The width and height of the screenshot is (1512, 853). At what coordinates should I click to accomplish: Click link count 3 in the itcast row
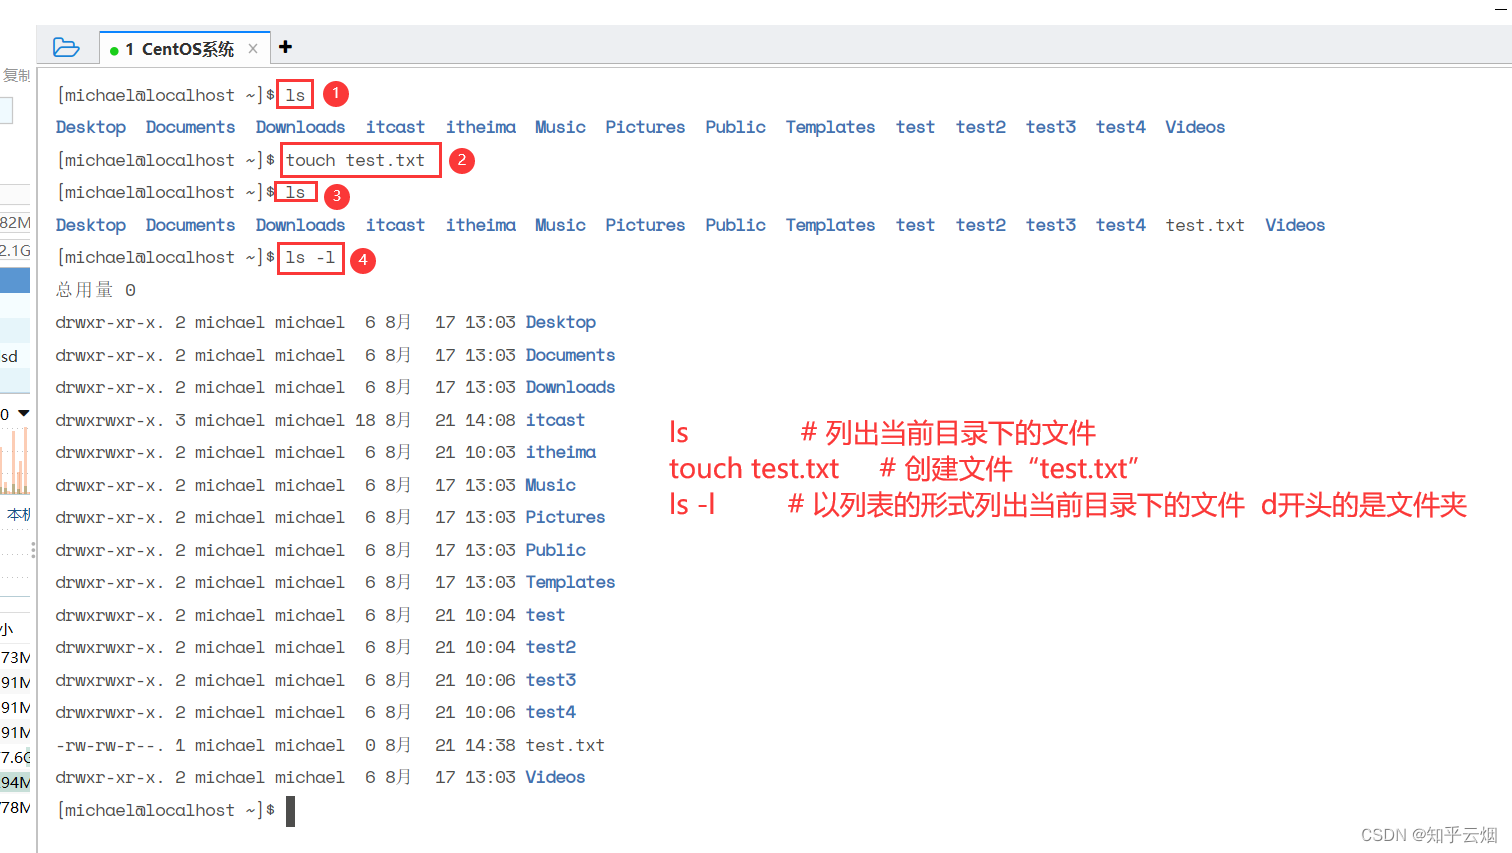[180, 420]
